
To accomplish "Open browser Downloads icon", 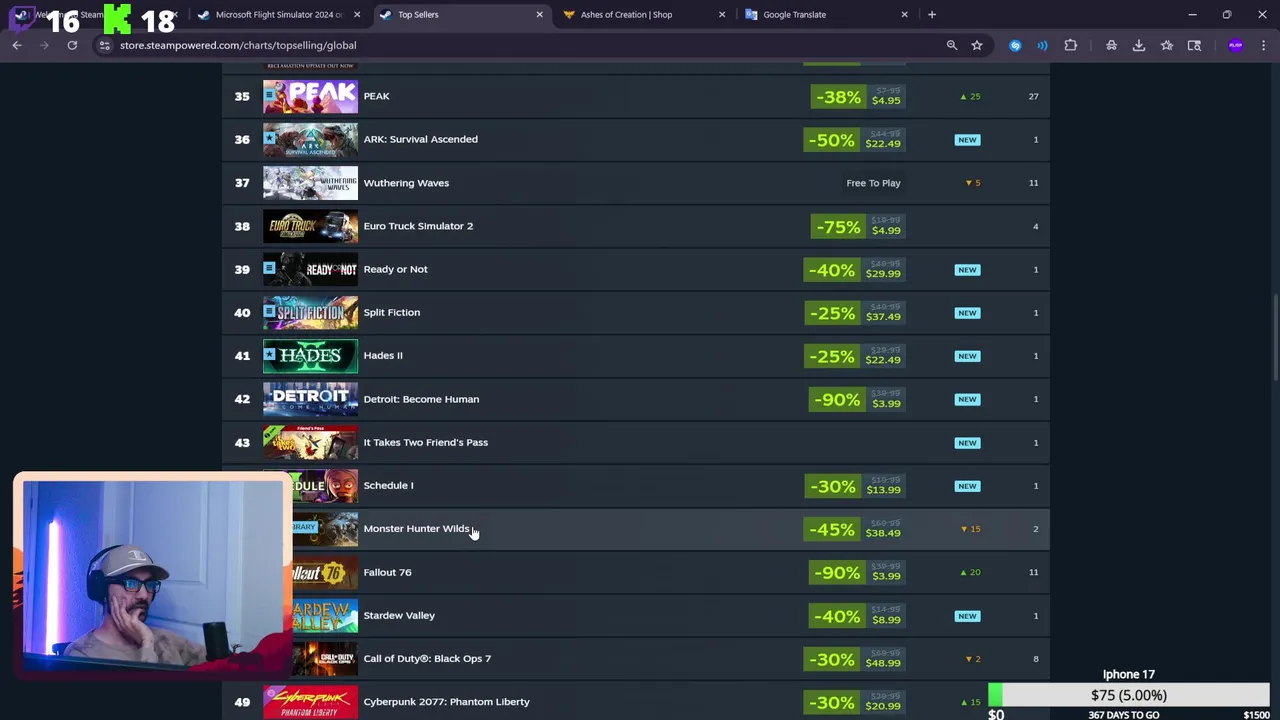I will pyautogui.click(x=1139, y=45).
